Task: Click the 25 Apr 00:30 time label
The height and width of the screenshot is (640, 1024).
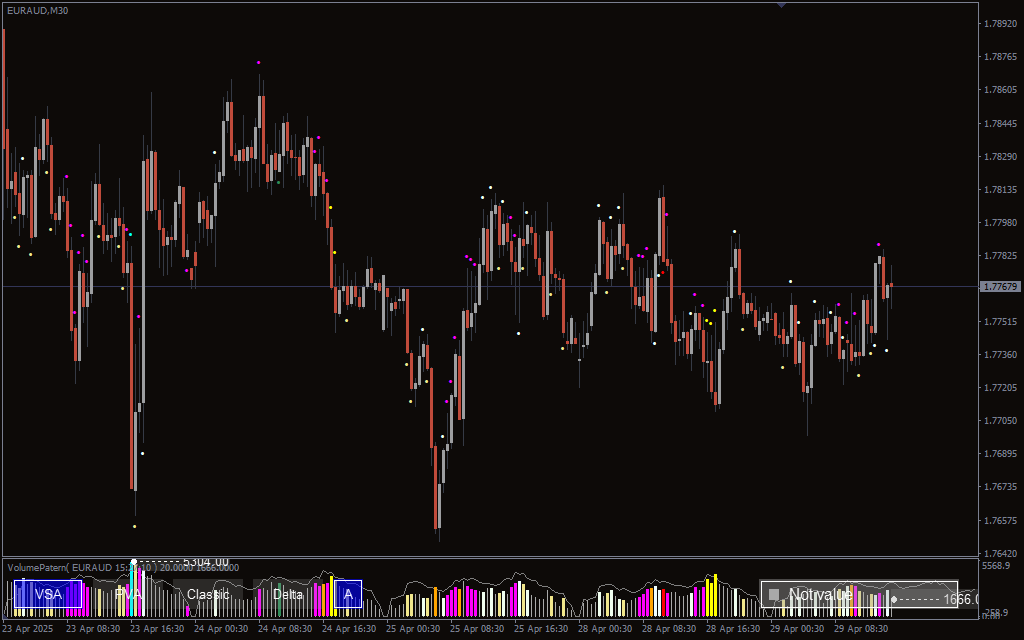Action: [413, 629]
